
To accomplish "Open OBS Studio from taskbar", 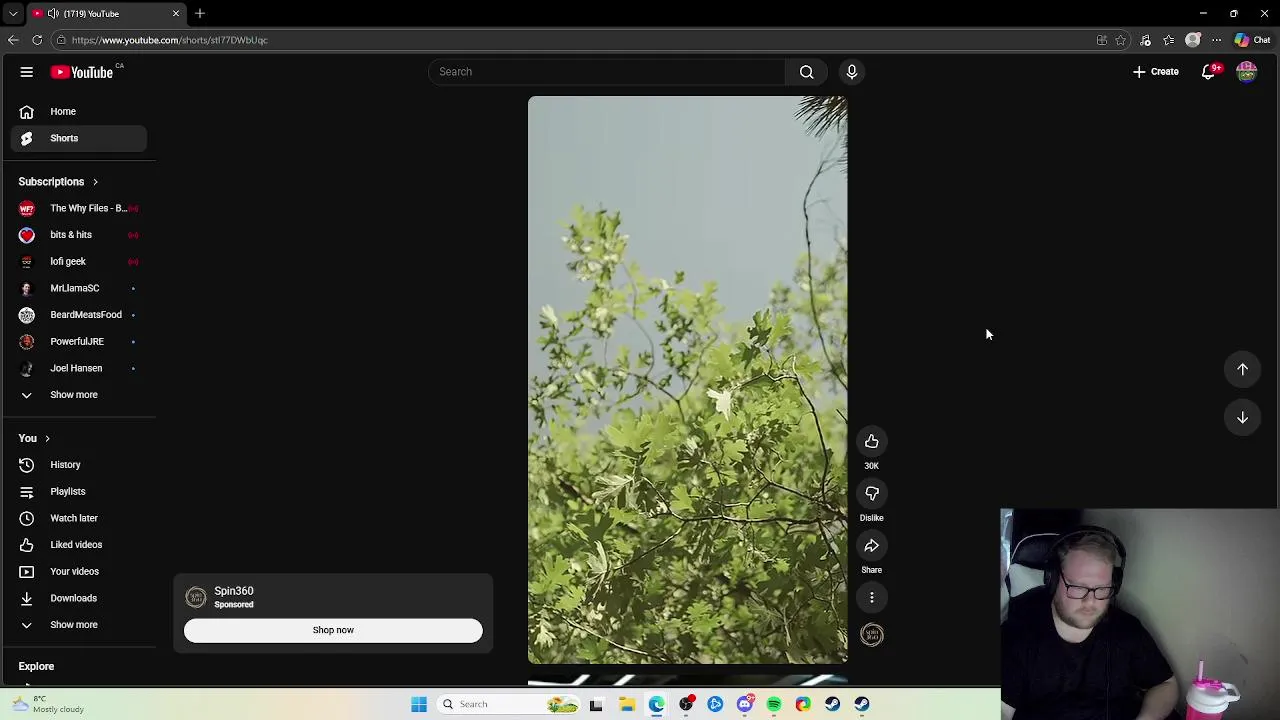I will 686,704.
